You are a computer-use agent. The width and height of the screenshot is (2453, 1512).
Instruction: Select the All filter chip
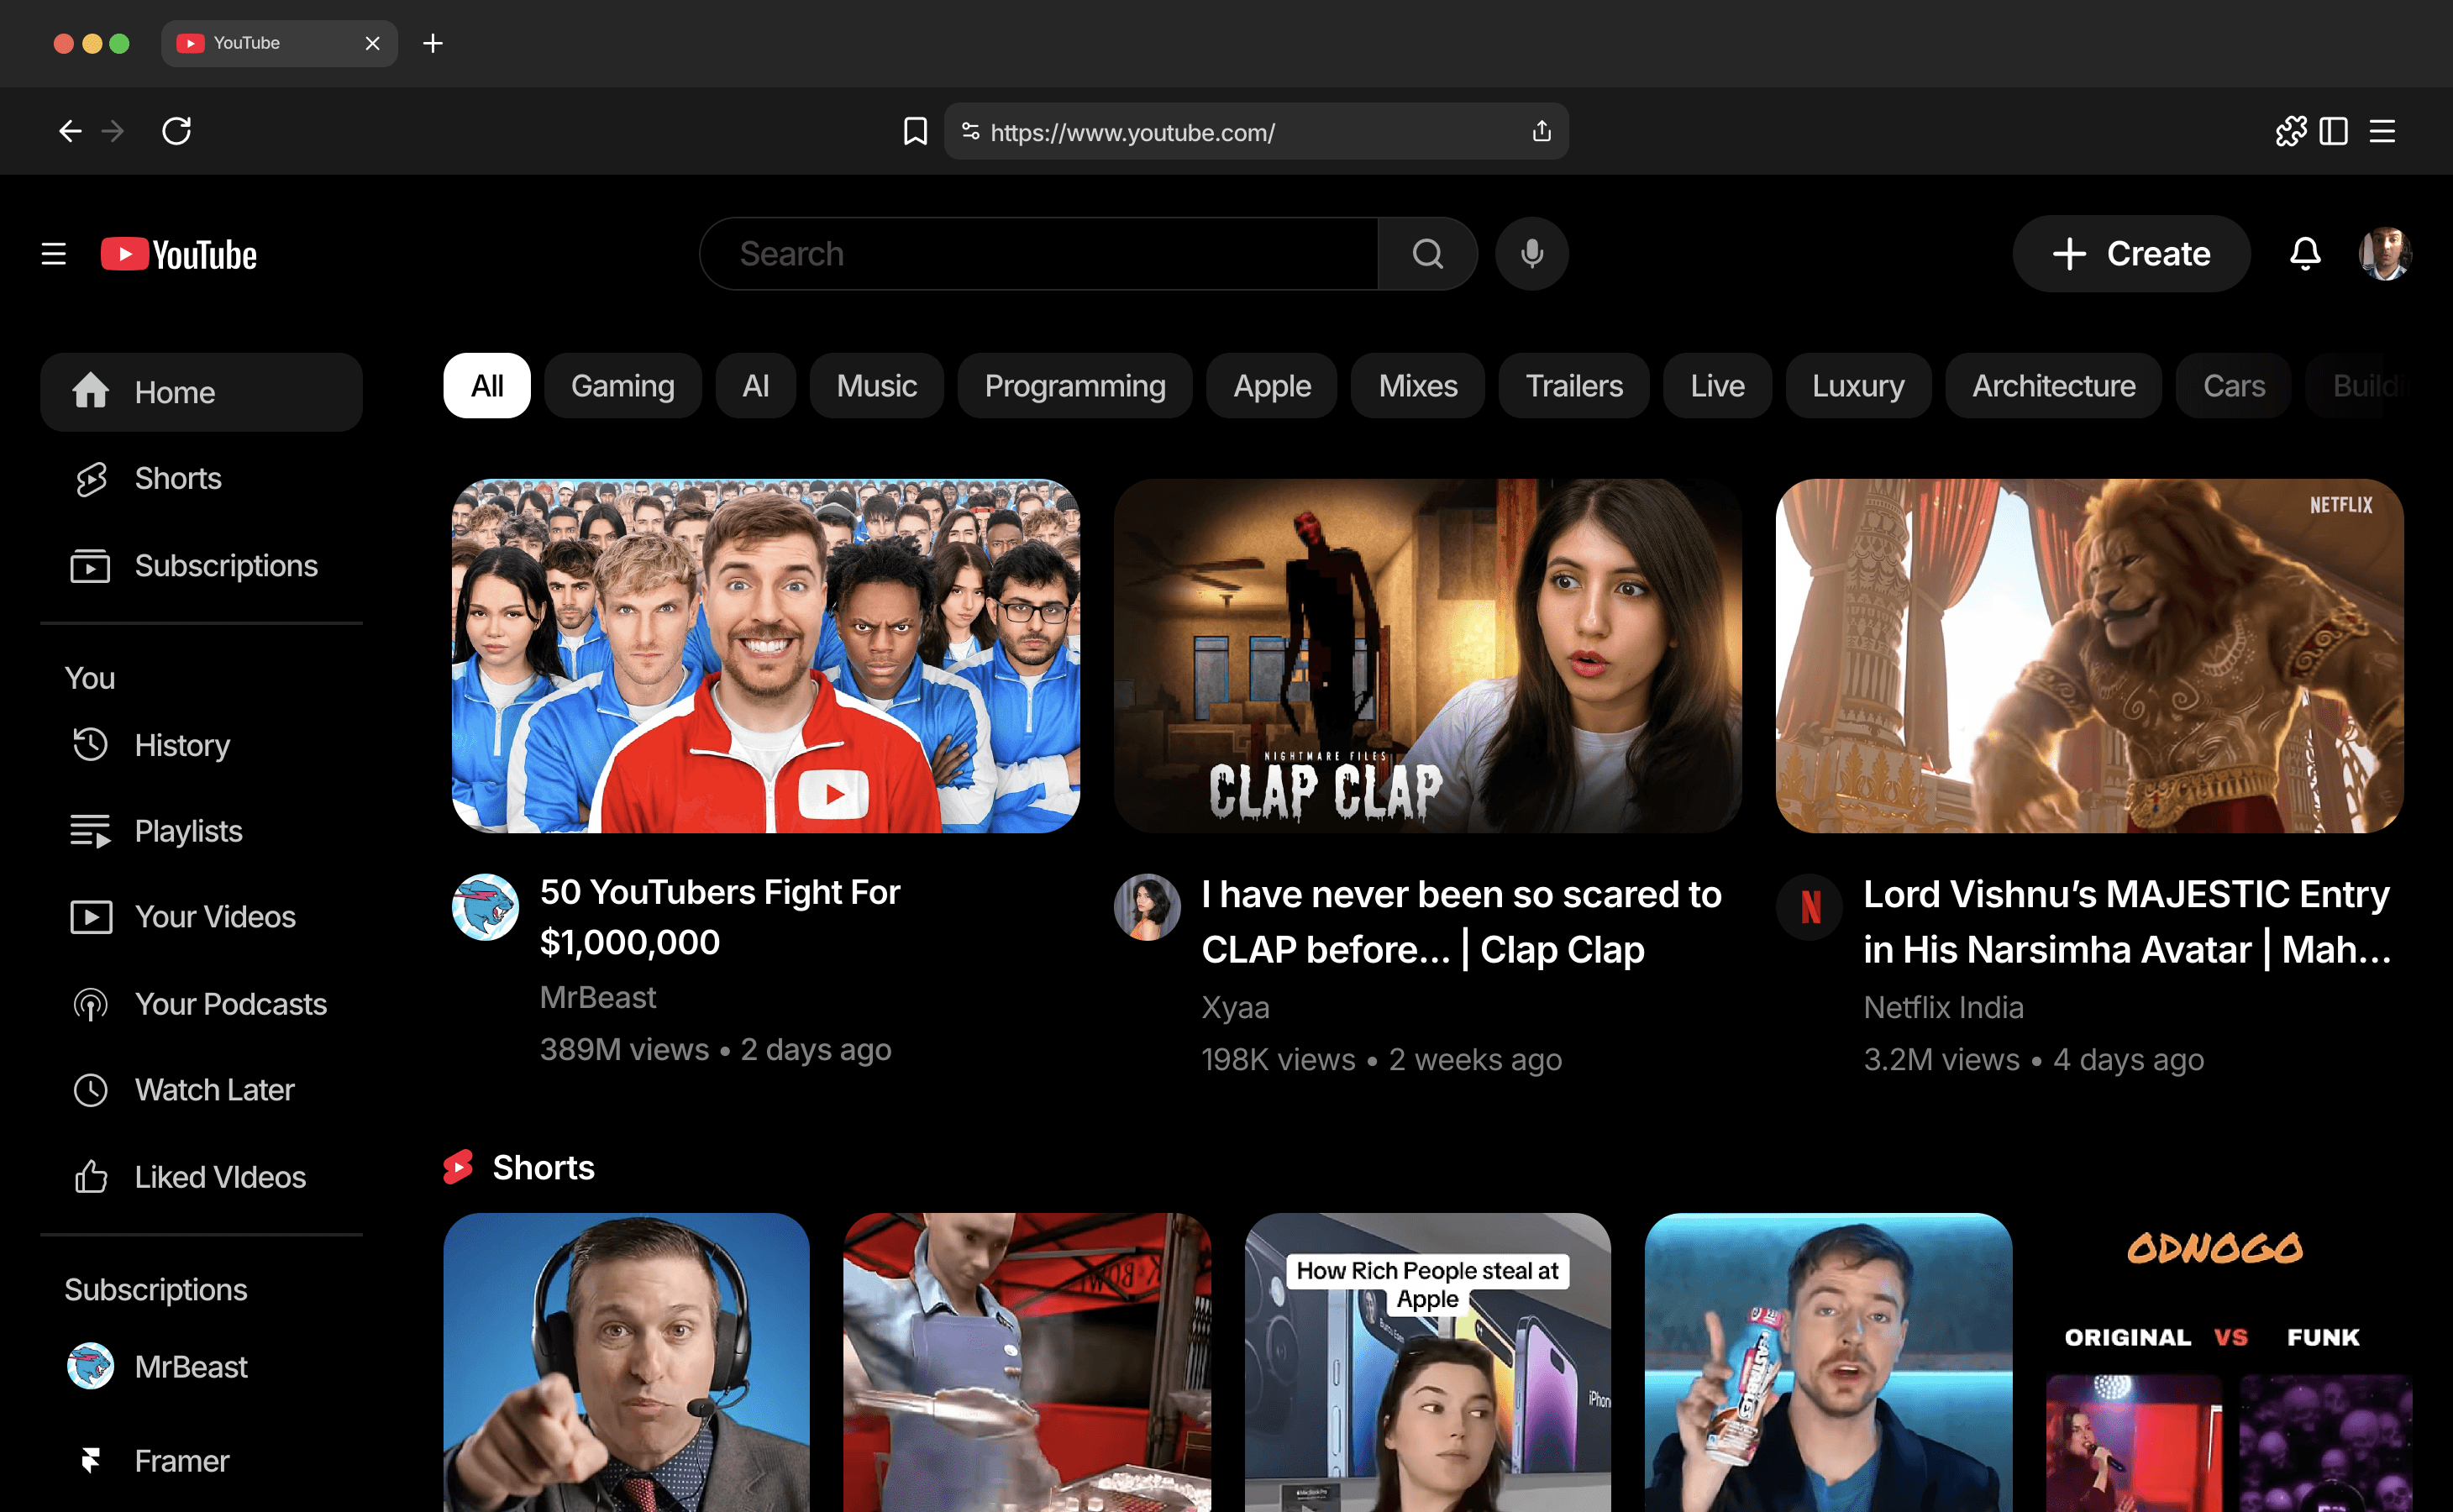click(x=487, y=386)
